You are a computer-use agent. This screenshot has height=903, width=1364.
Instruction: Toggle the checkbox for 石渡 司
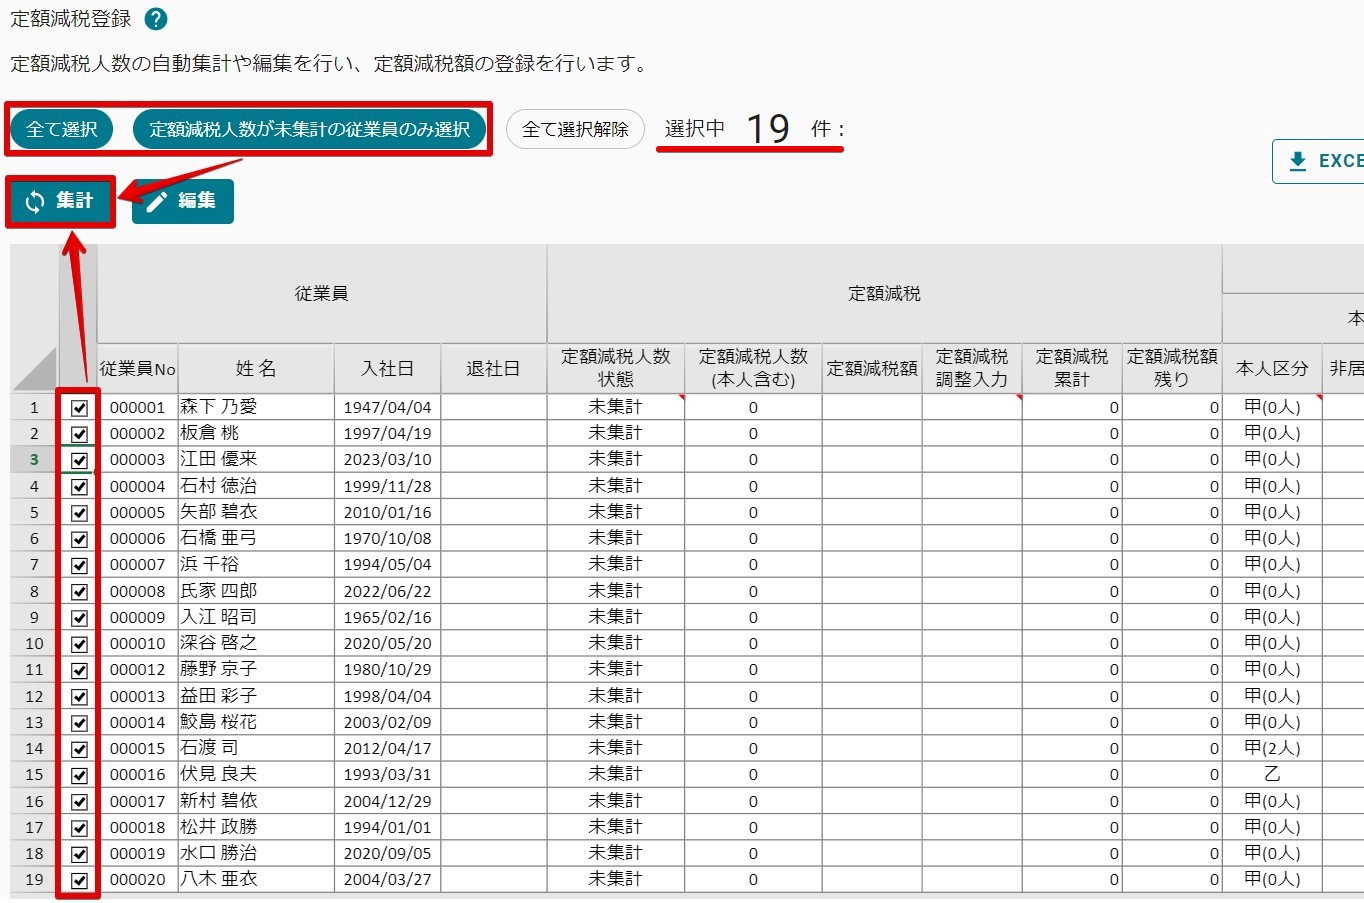coord(79,749)
